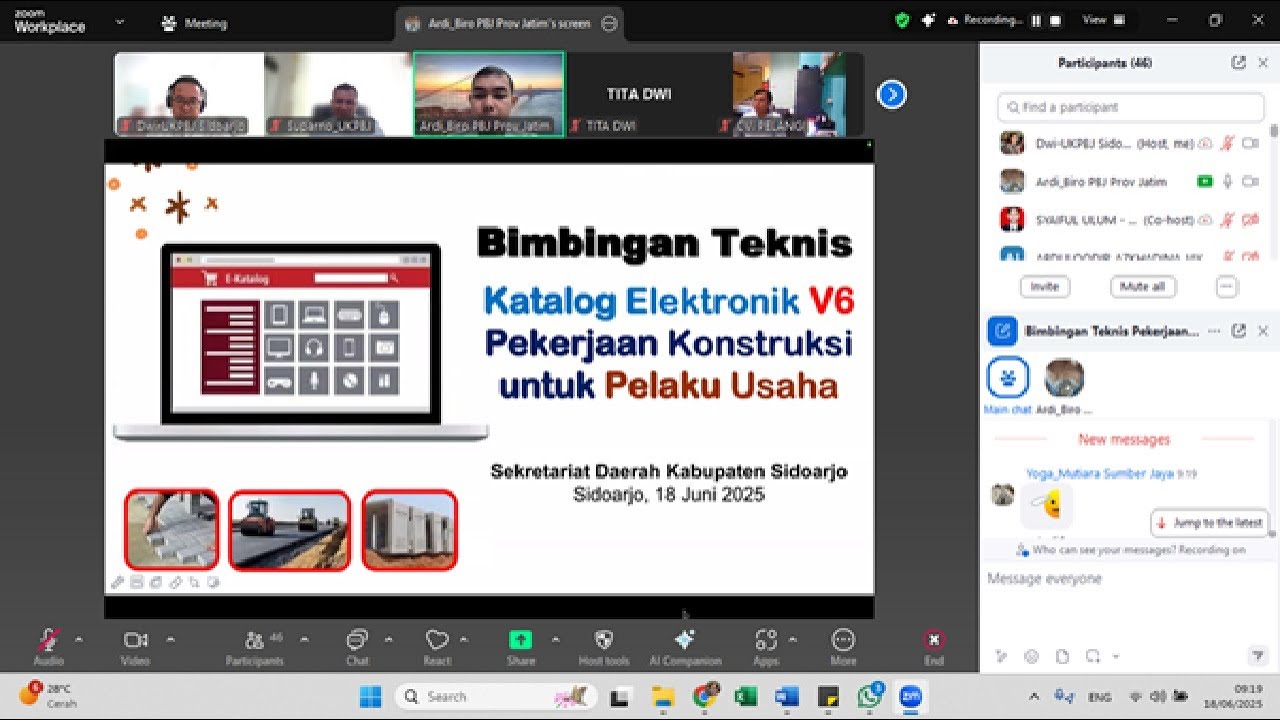
Task: Pause the recording
Action: [x=1036, y=20]
